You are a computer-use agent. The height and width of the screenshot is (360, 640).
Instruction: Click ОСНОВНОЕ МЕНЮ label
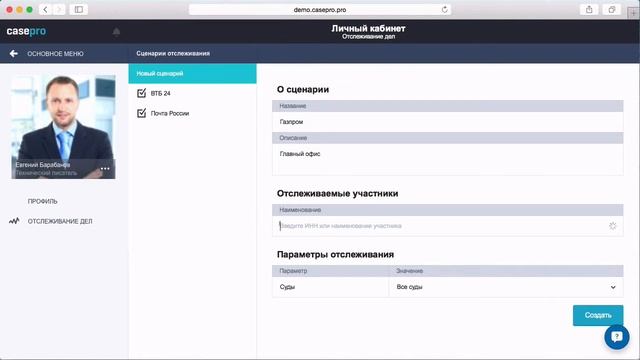pyautogui.click(x=55, y=53)
